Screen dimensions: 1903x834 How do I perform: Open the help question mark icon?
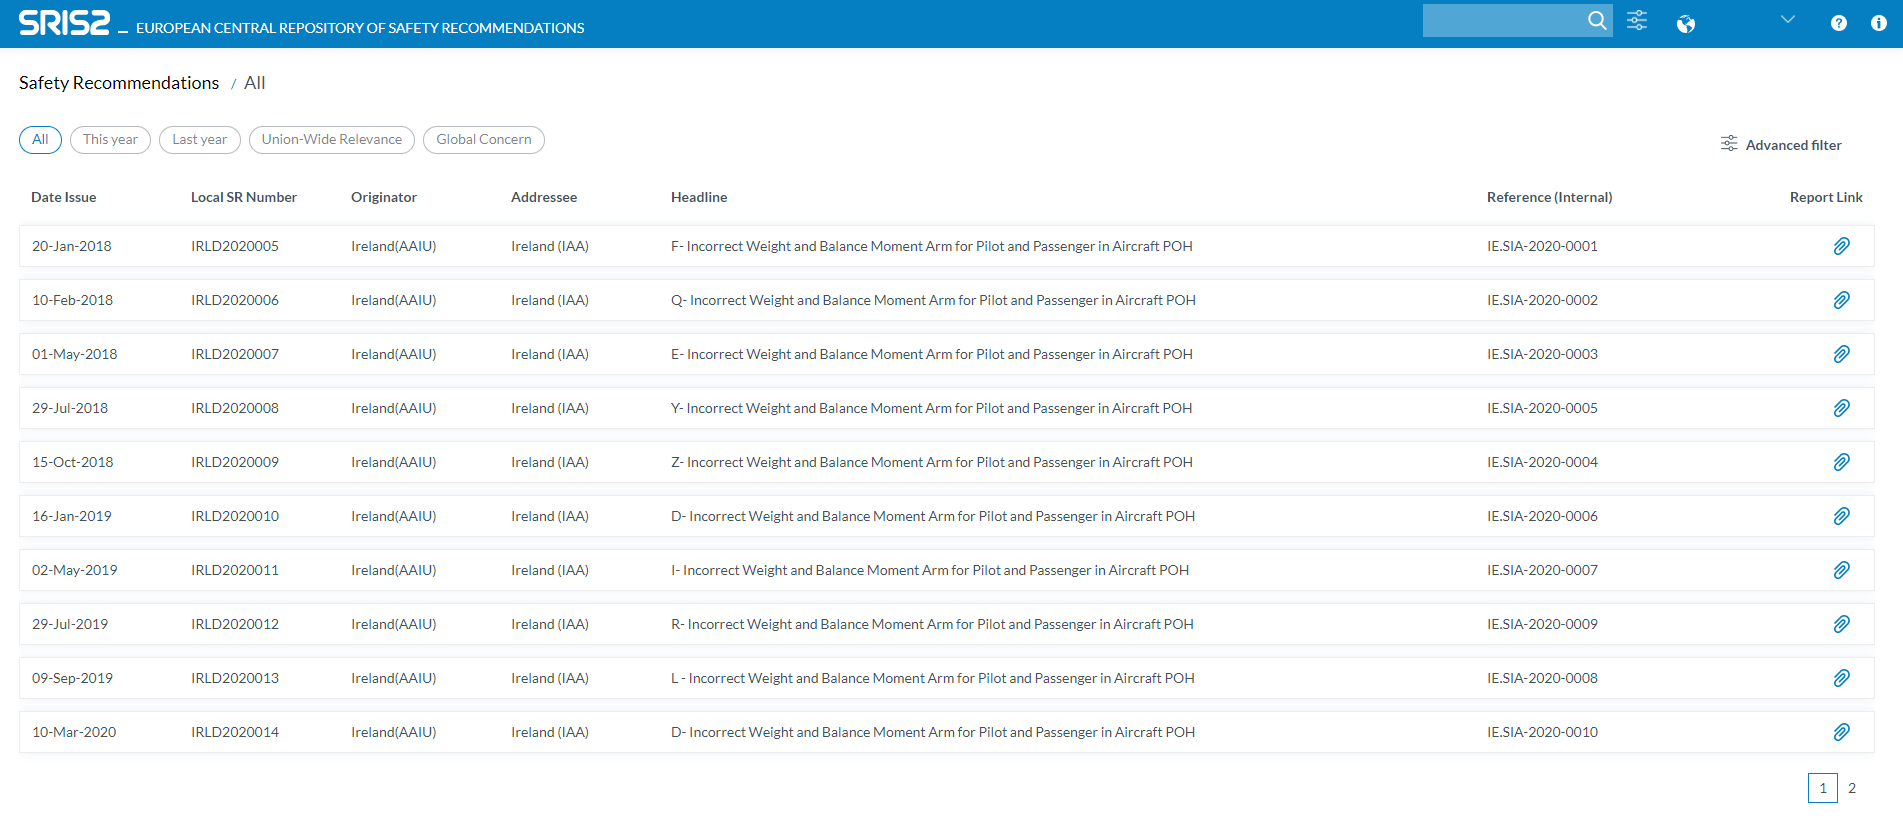point(1838,23)
